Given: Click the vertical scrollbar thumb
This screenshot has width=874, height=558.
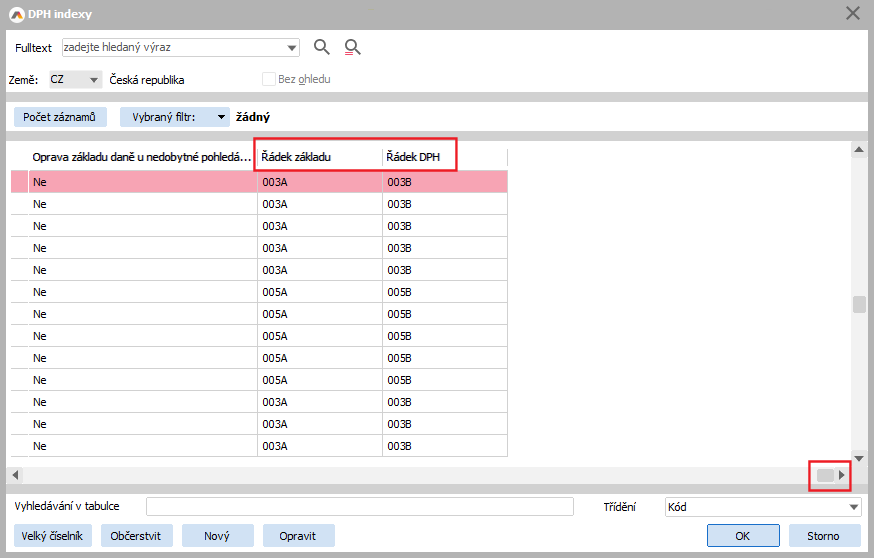Looking at the screenshot, I should point(859,305).
